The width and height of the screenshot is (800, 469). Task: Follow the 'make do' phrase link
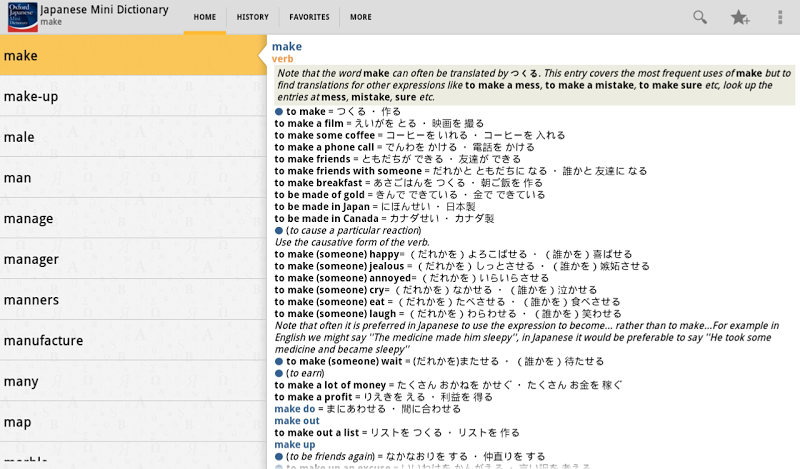tap(295, 409)
